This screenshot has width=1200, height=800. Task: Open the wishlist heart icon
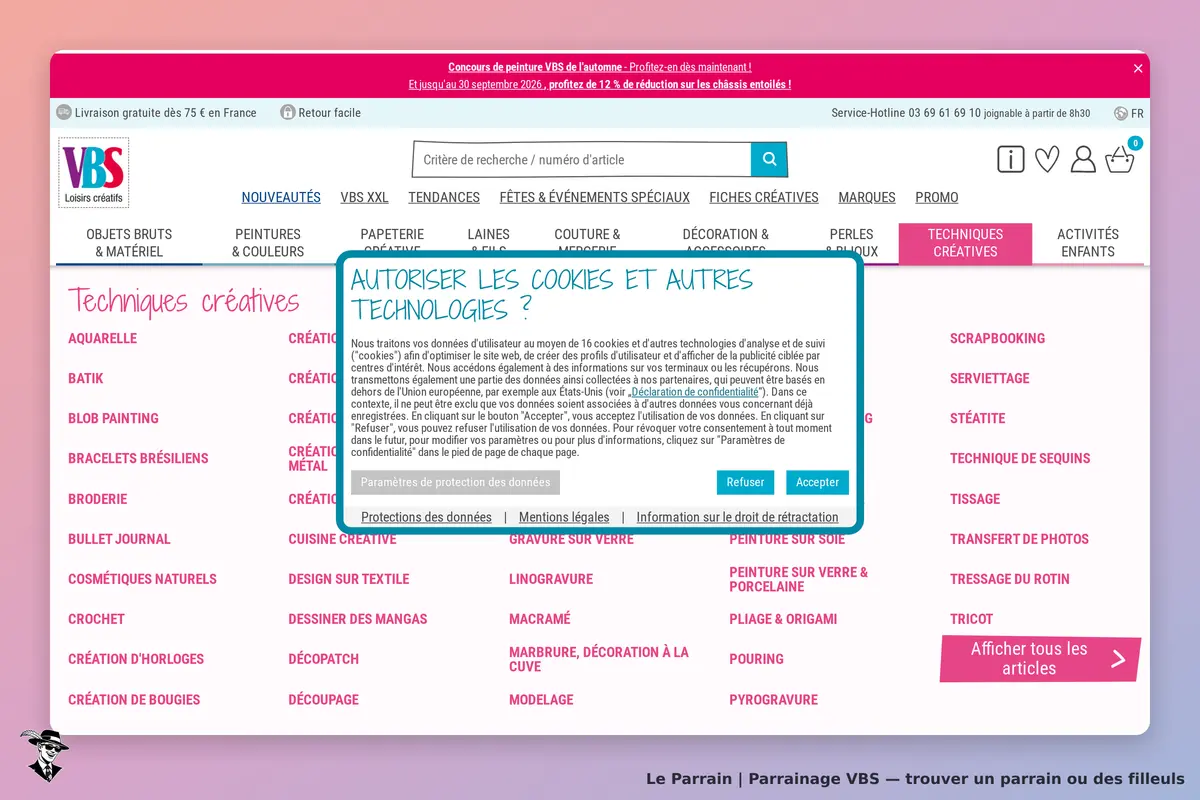(x=1047, y=159)
